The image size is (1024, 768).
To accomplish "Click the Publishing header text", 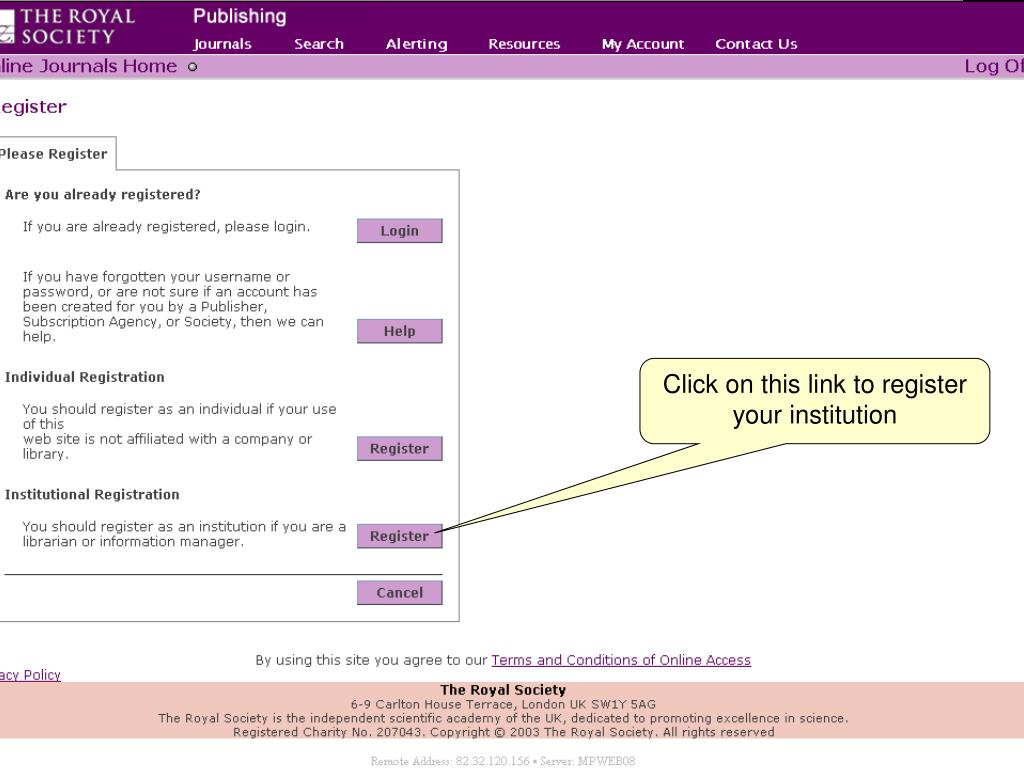I will [240, 16].
